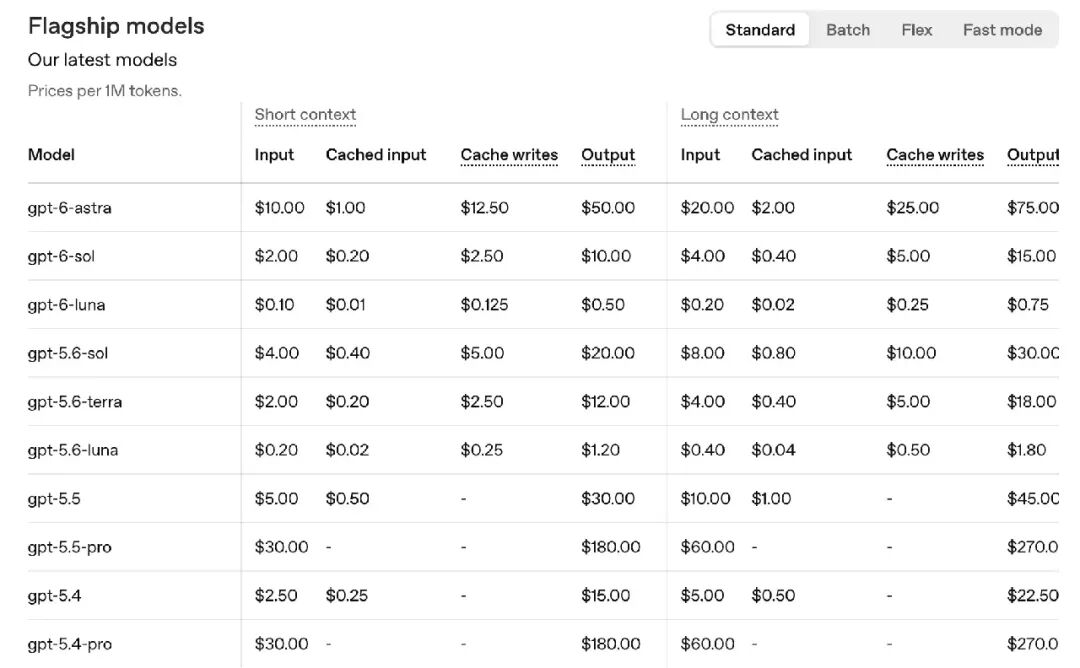Select the gpt-6-luna model name
This screenshot has height=668, width=1080.
tap(66, 304)
